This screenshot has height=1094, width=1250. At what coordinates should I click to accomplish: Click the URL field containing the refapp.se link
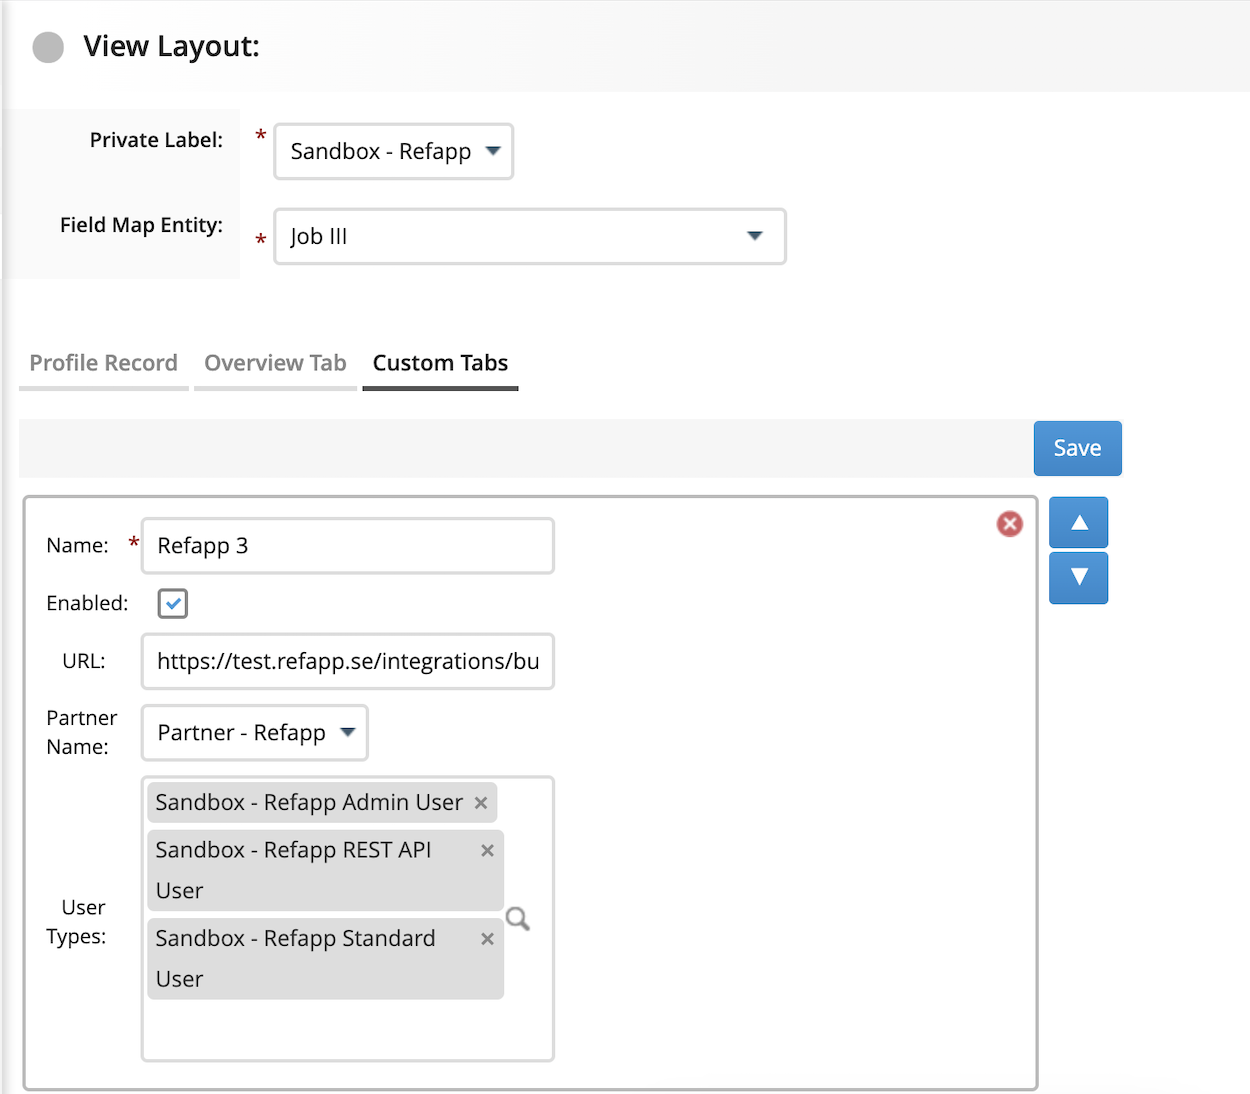(346, 661)
